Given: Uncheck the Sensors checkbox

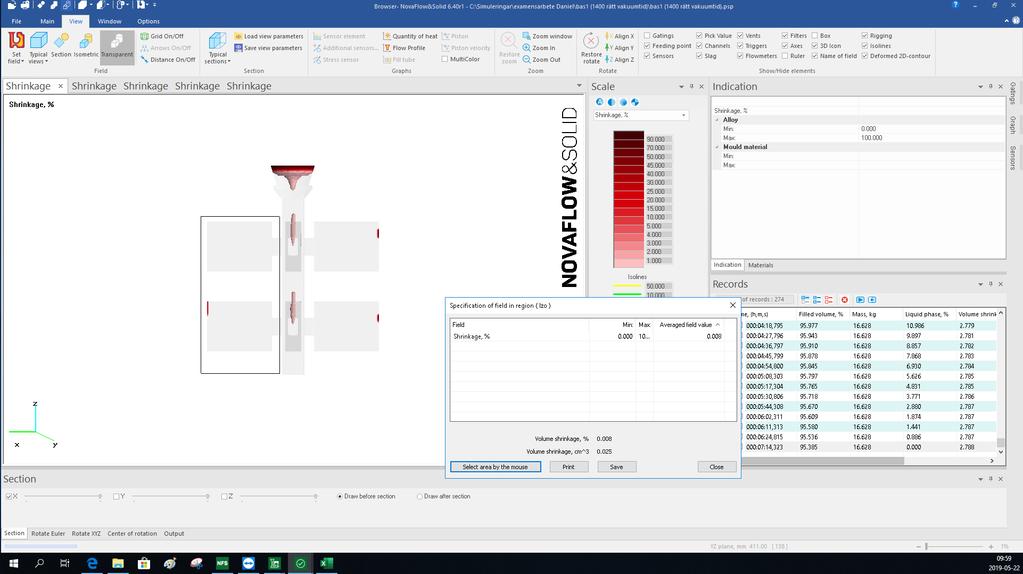Looking at the screenshot, I should coord(647,56).
